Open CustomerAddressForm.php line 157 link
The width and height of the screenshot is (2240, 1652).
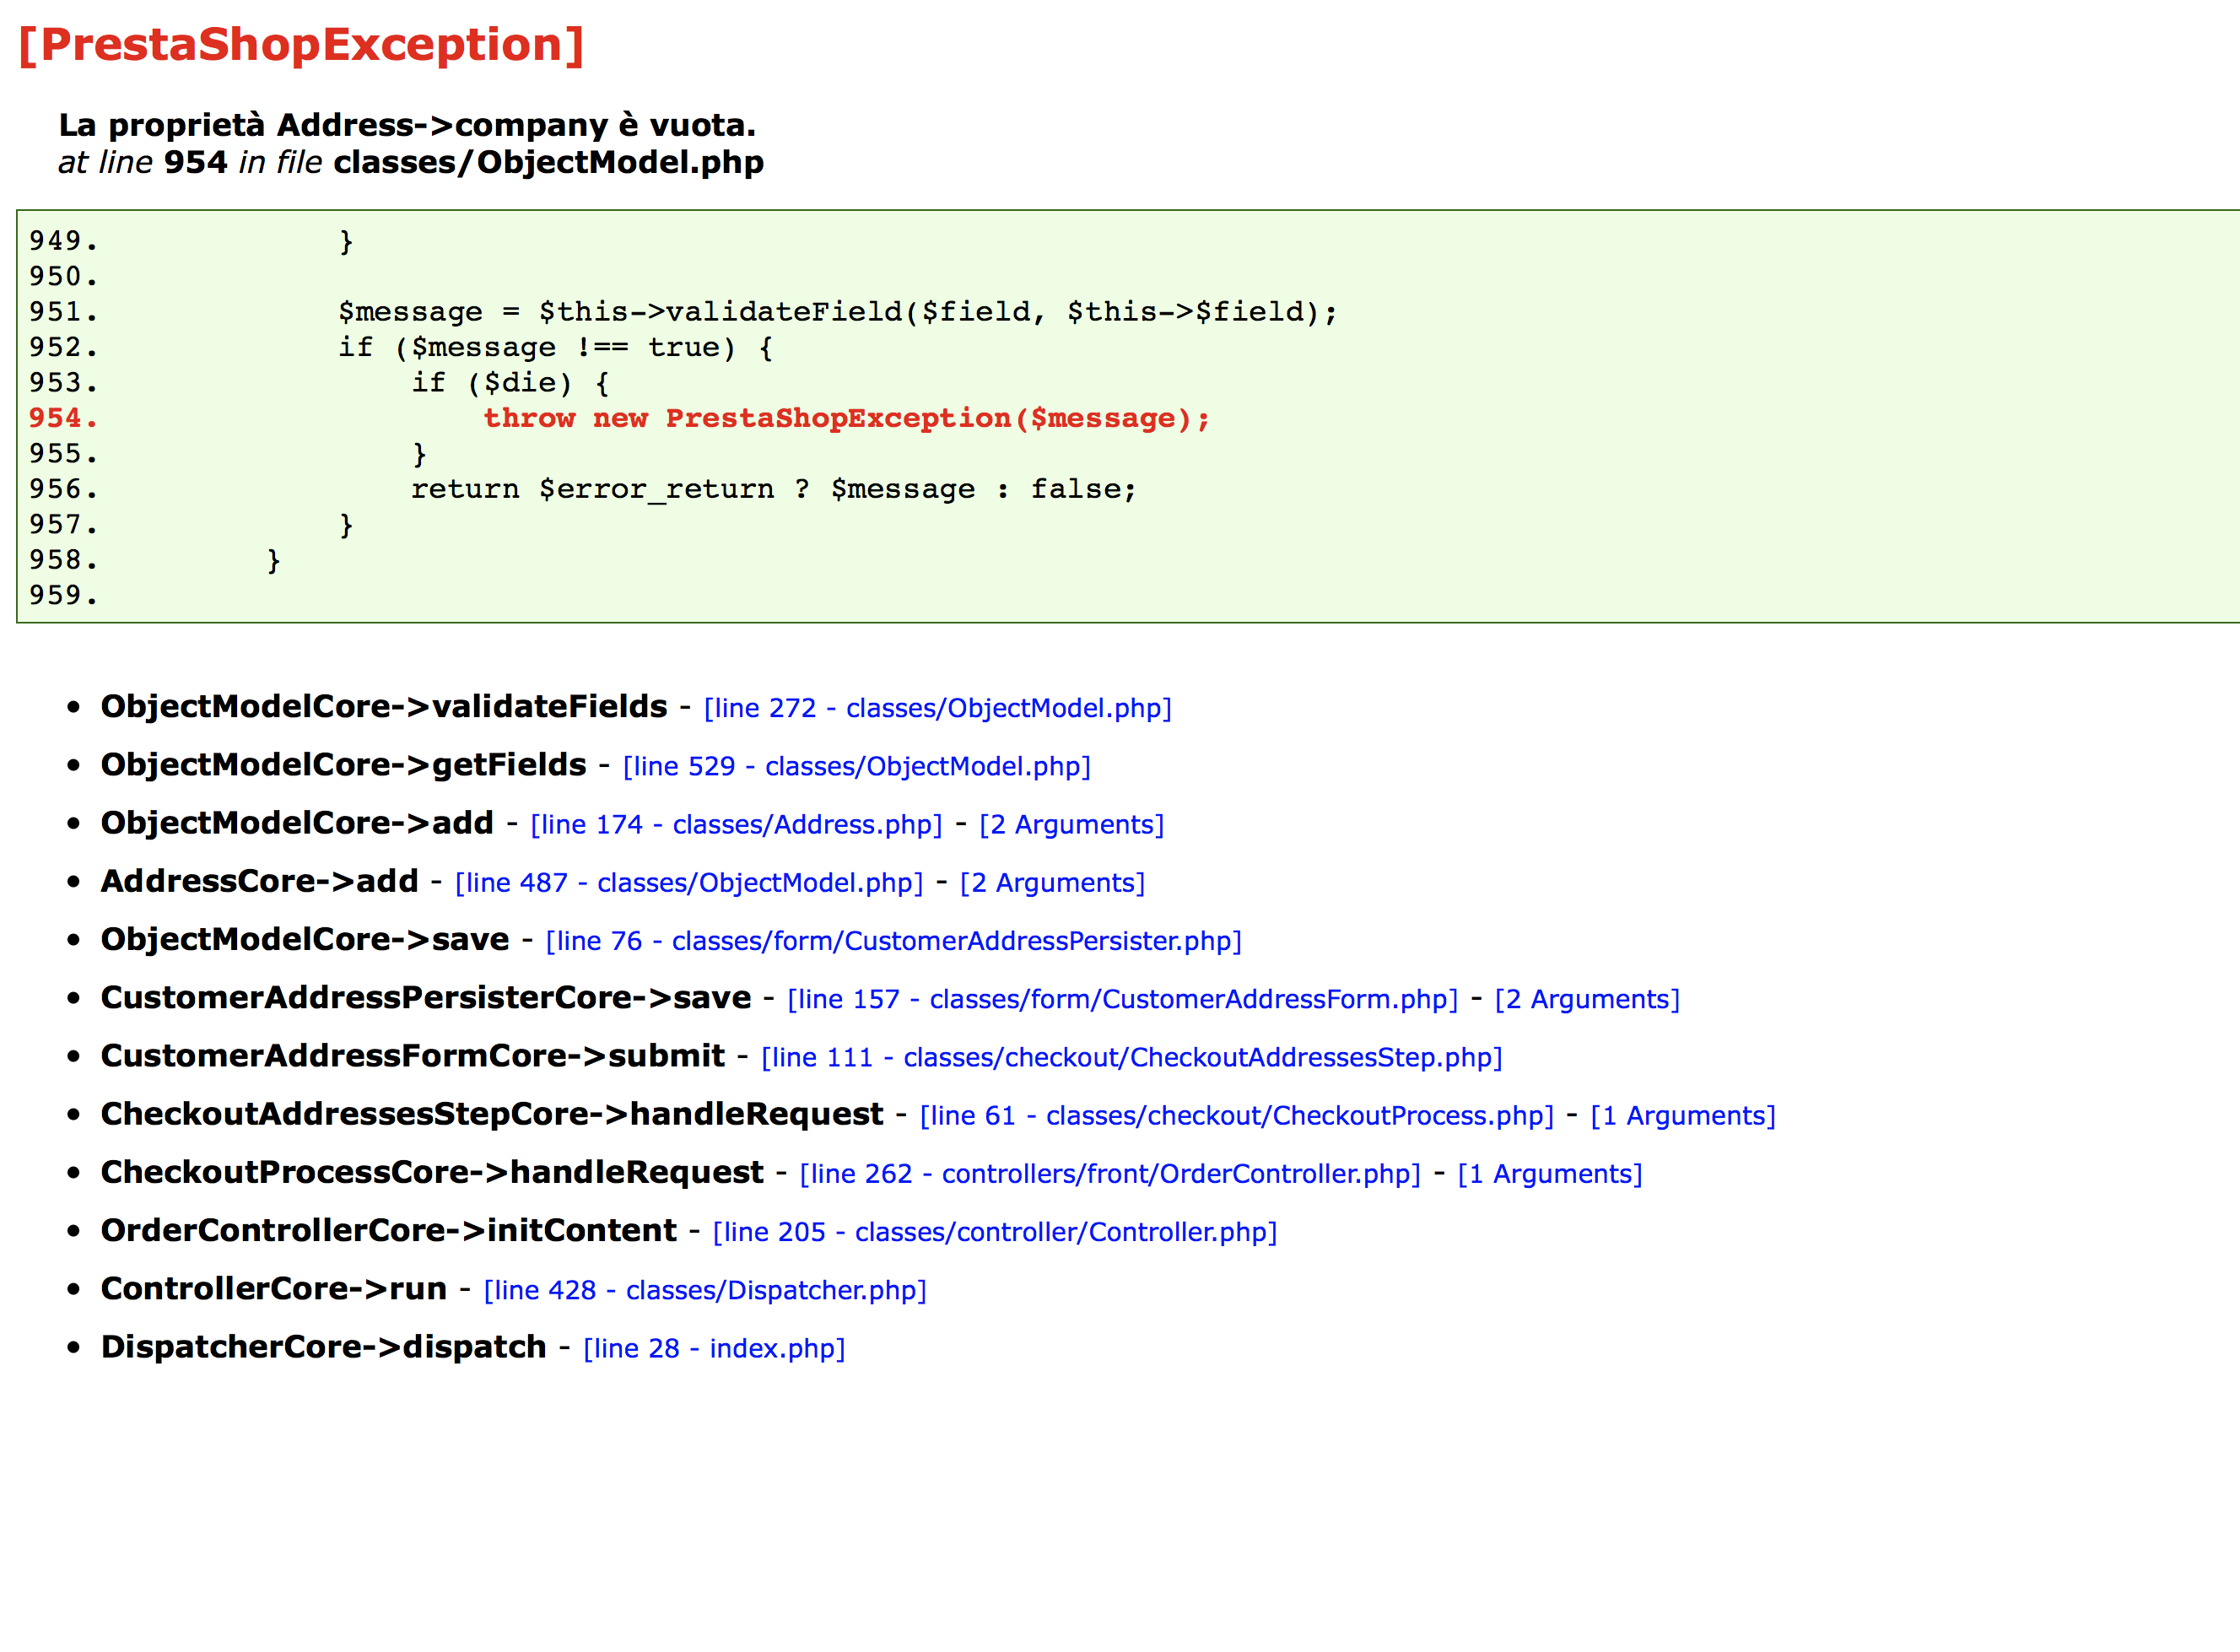coord(1122,999)
